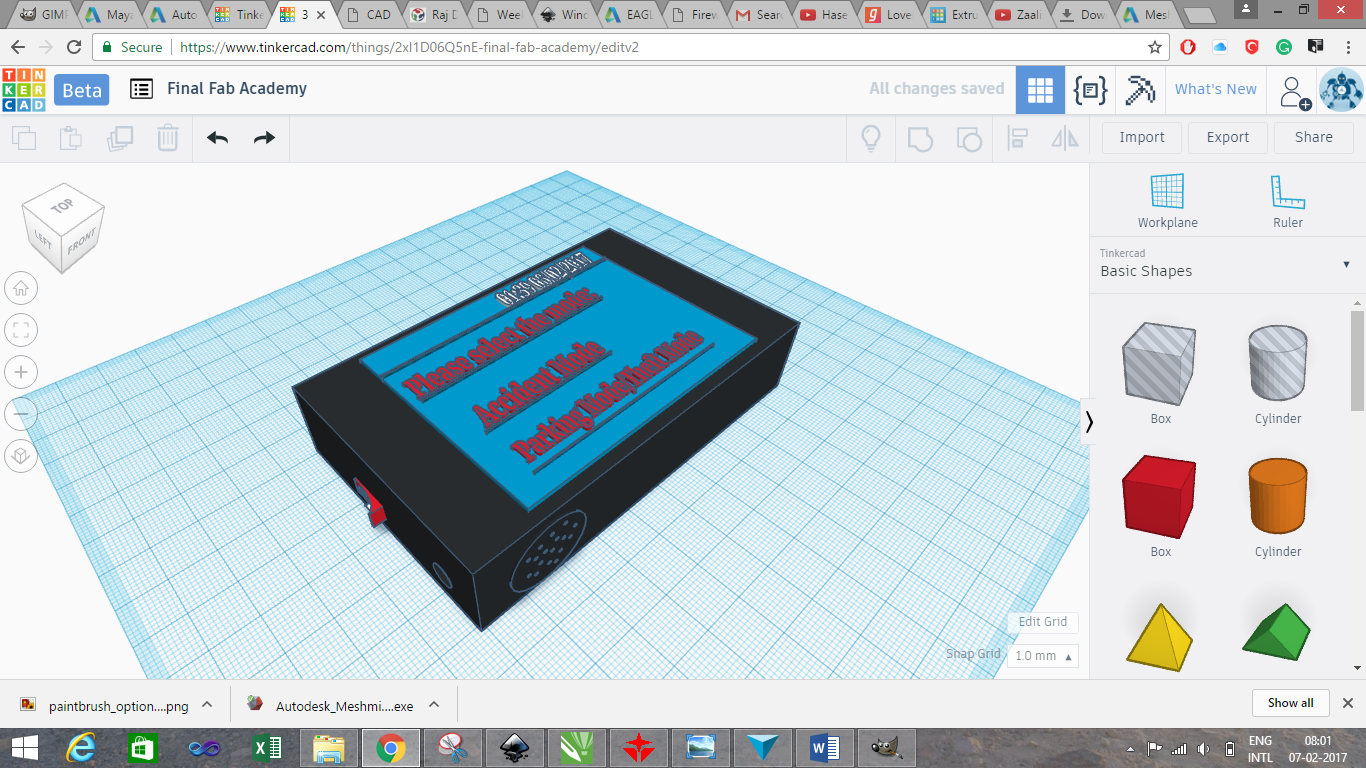Click the Show All lightbulb icon
Viewport: 1366px width, 768px height.
pos(871,138)
